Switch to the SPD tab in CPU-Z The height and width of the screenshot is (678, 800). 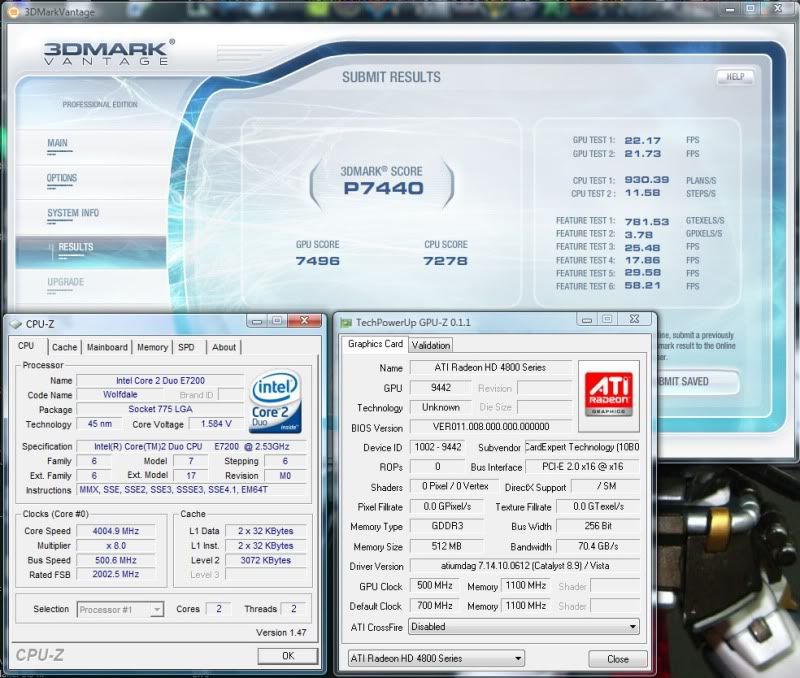[186, 347]
